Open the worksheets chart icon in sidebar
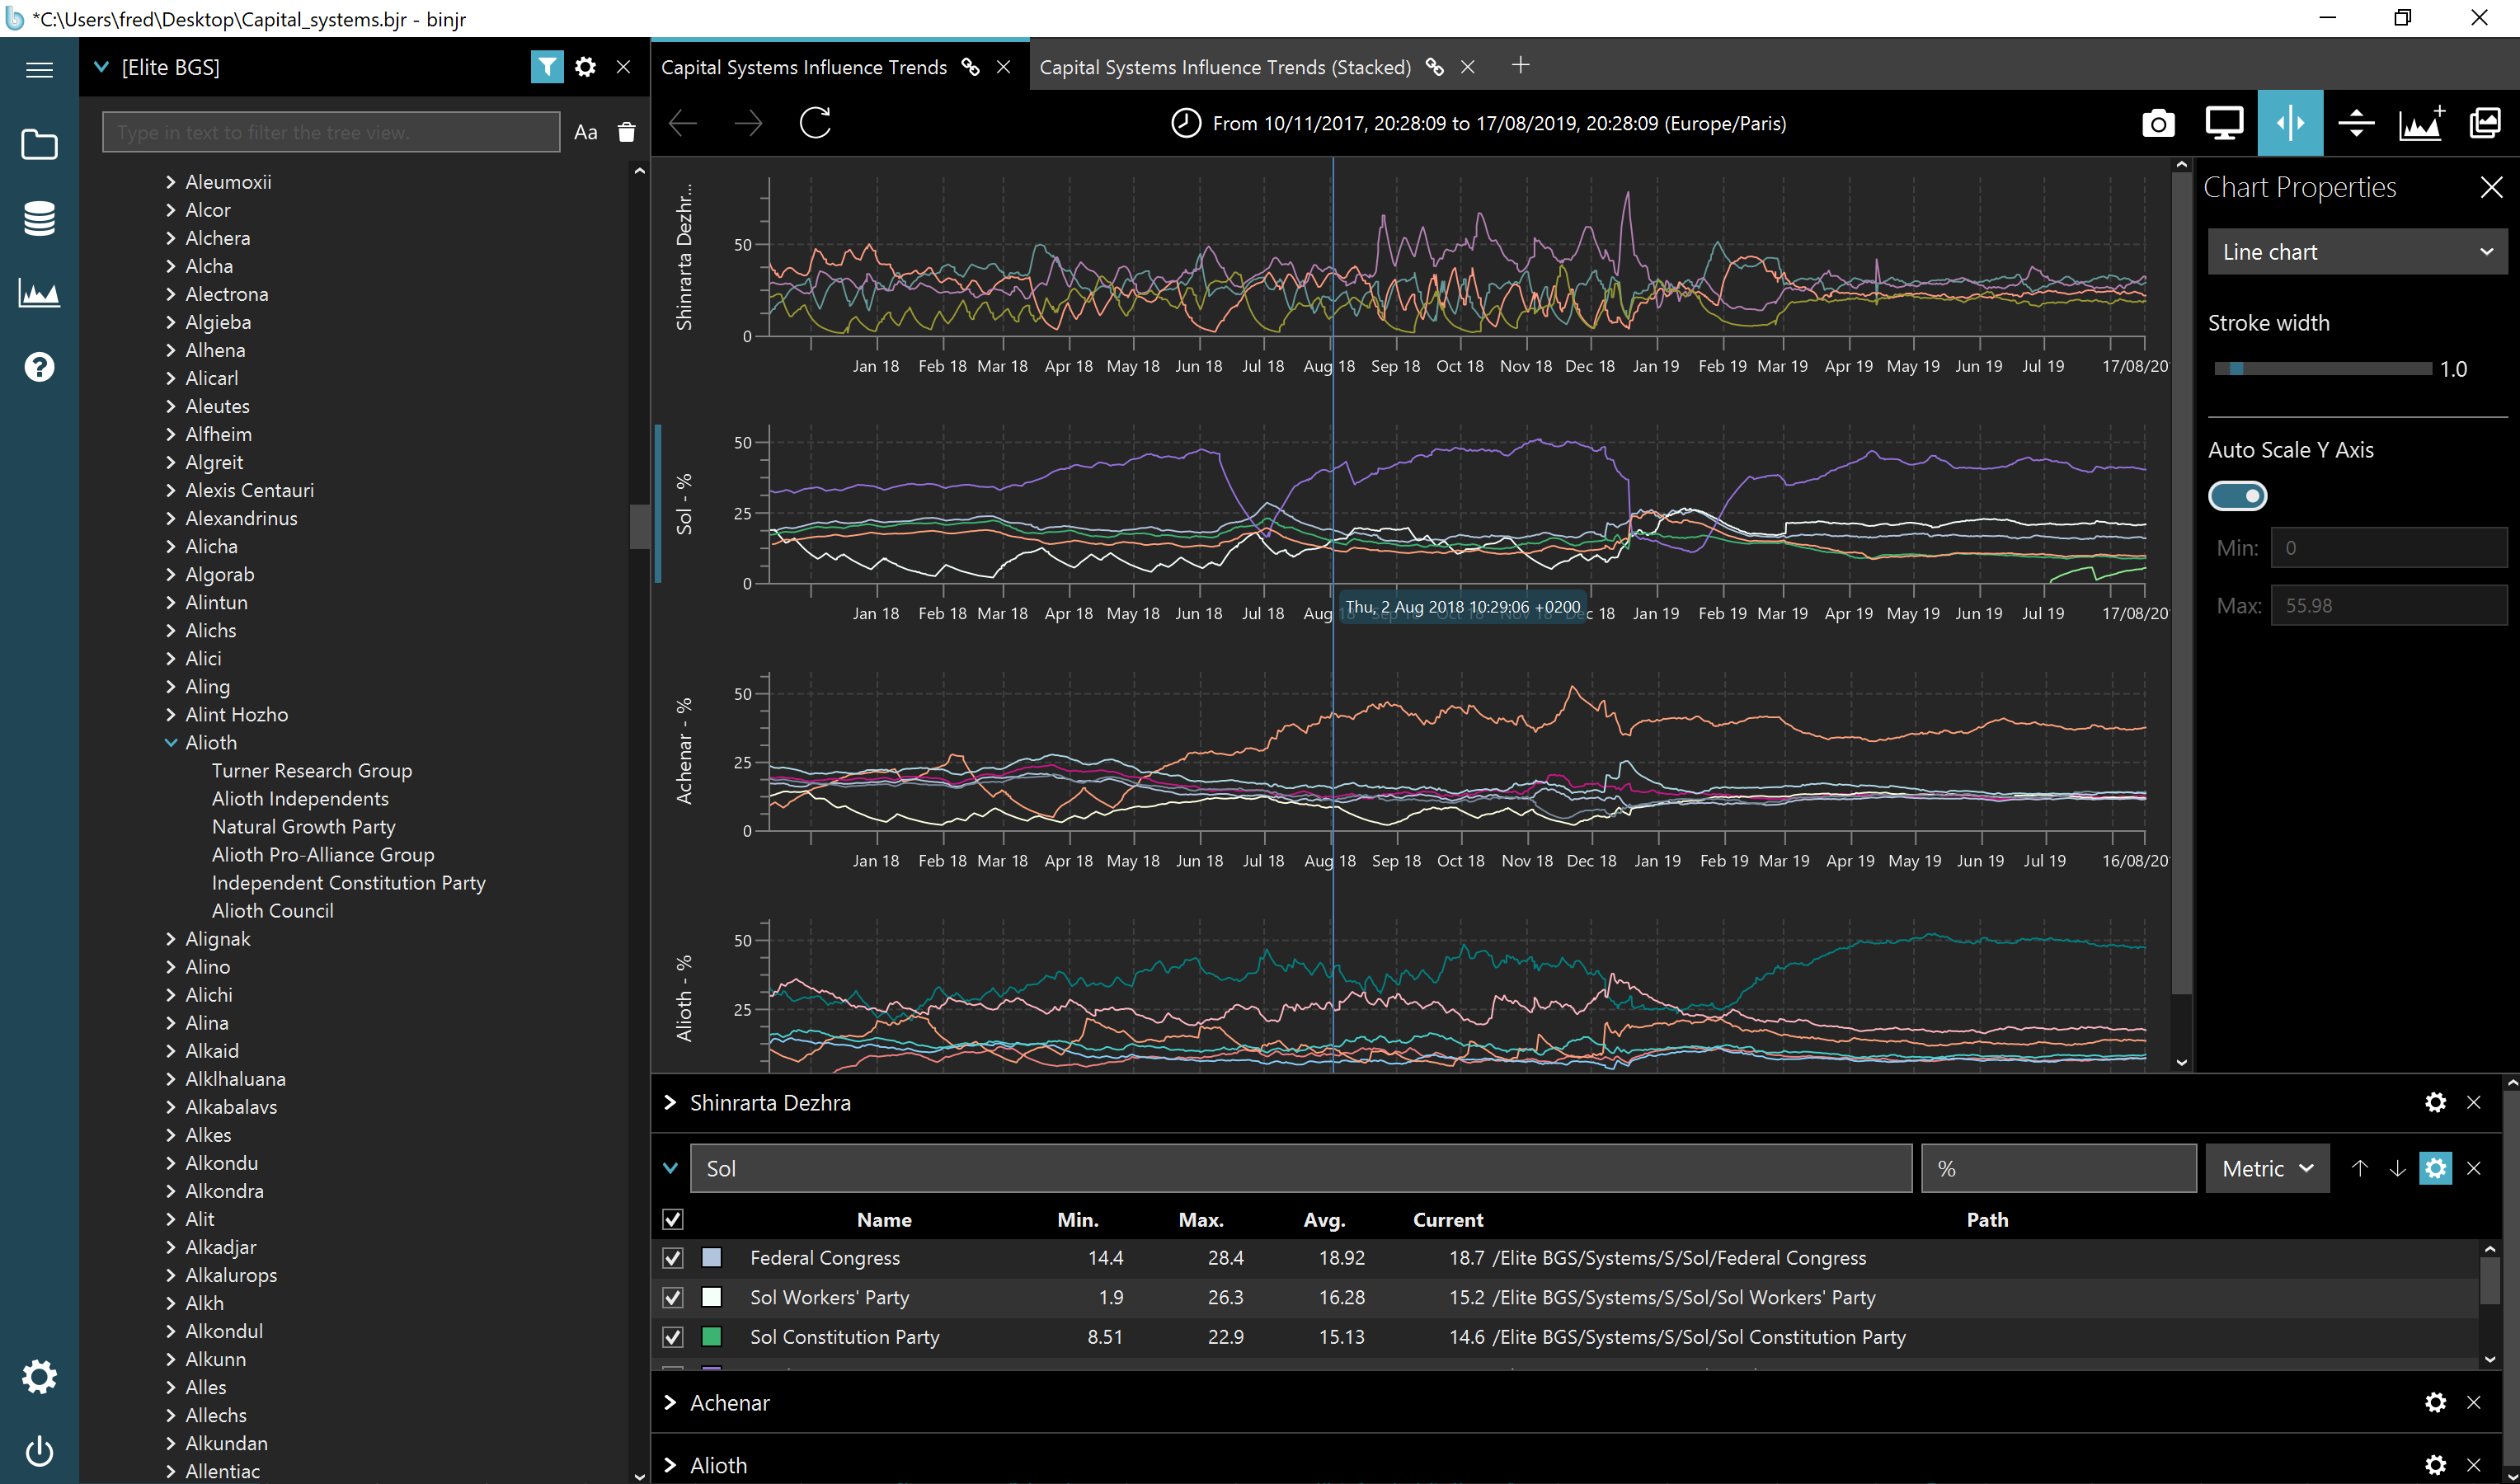 pos(39,293)
